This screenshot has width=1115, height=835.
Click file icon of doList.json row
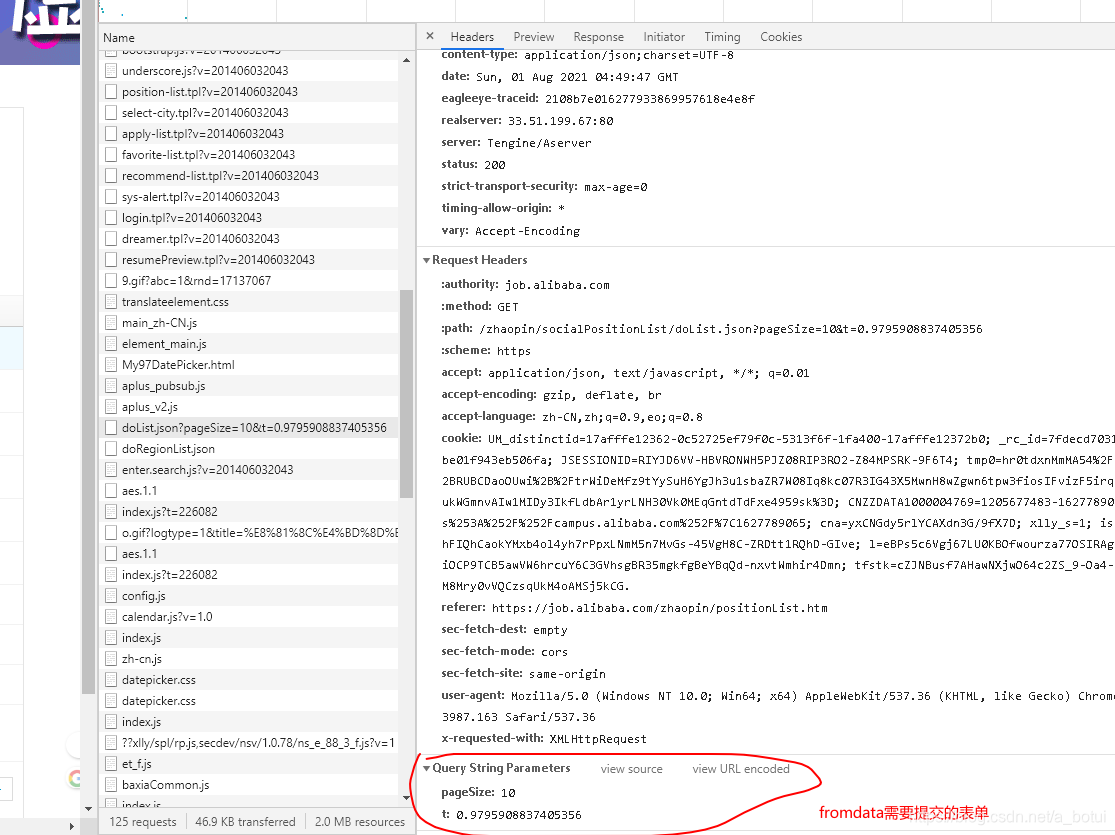tap(110, 427)
